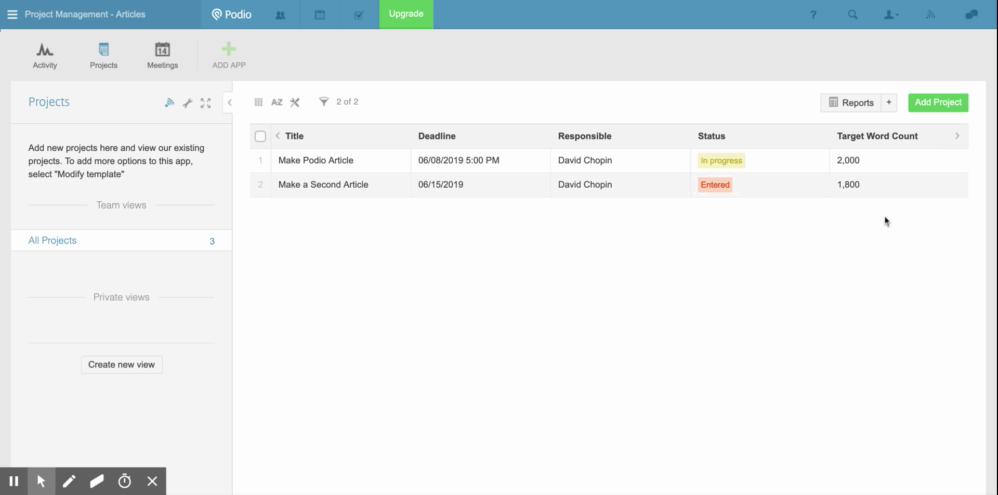Click the In progress status label

coord(720,160)
